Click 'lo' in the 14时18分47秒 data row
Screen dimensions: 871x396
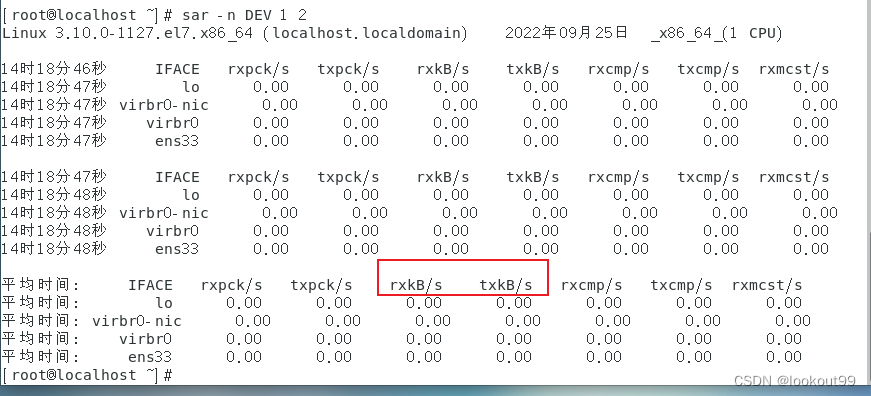(191, 87)
